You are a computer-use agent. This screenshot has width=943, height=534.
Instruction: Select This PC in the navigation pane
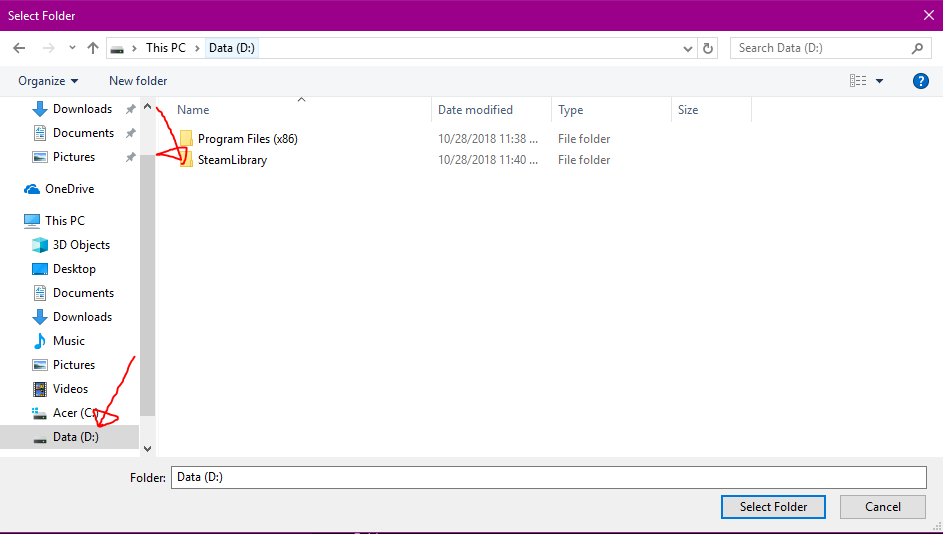(x=54, y=221)
